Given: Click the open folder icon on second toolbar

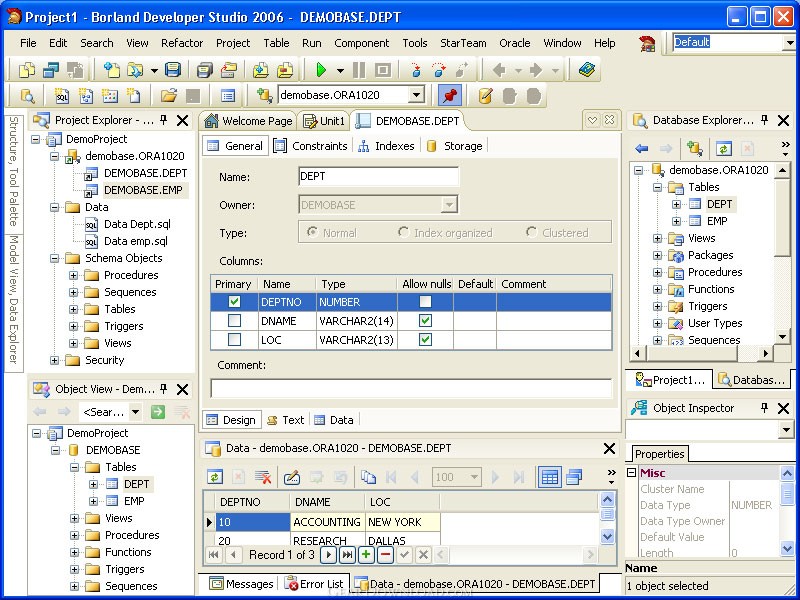Looking at the screenshot, I should [x=169, y=95].
